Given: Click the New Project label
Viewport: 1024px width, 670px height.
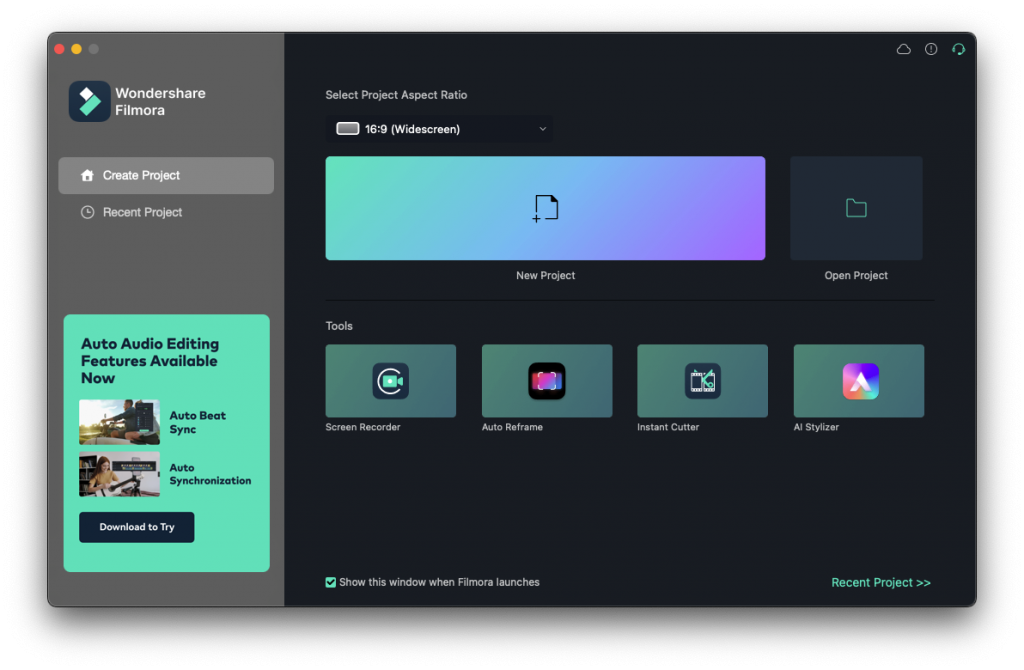Looking at the screenshot, I should [545, 276].
